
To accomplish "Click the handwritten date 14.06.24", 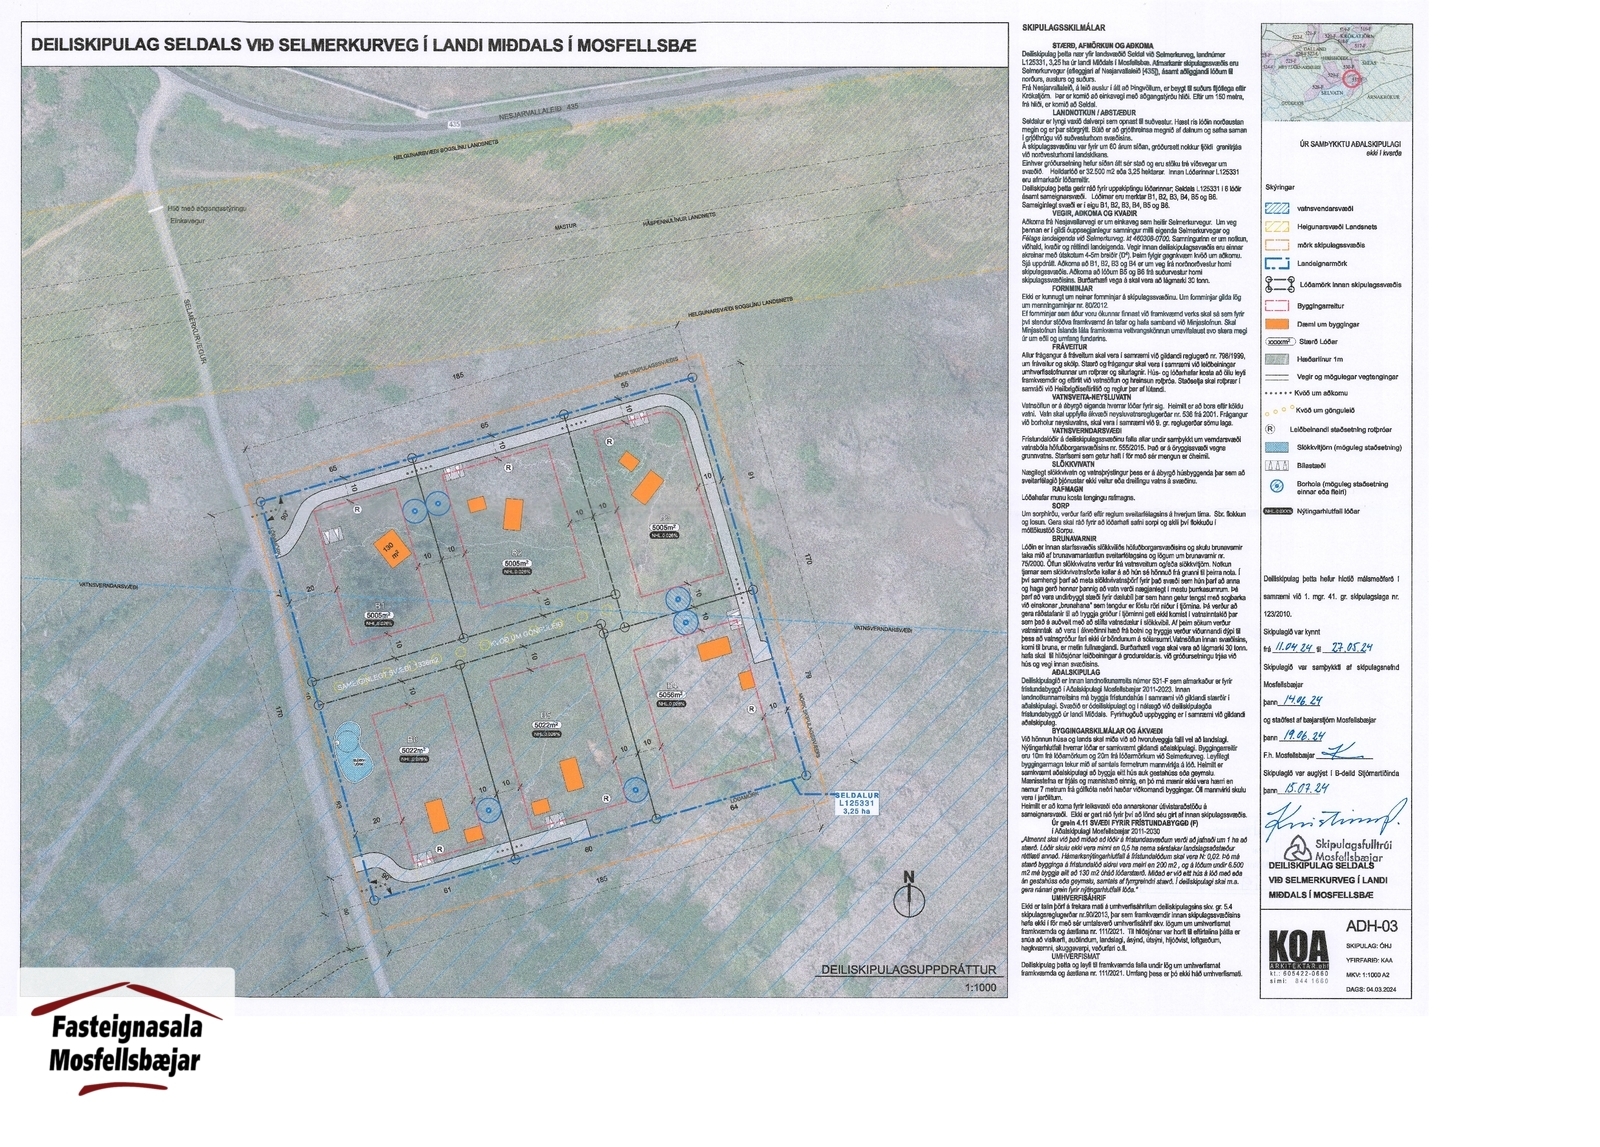I will [1301, 701].
